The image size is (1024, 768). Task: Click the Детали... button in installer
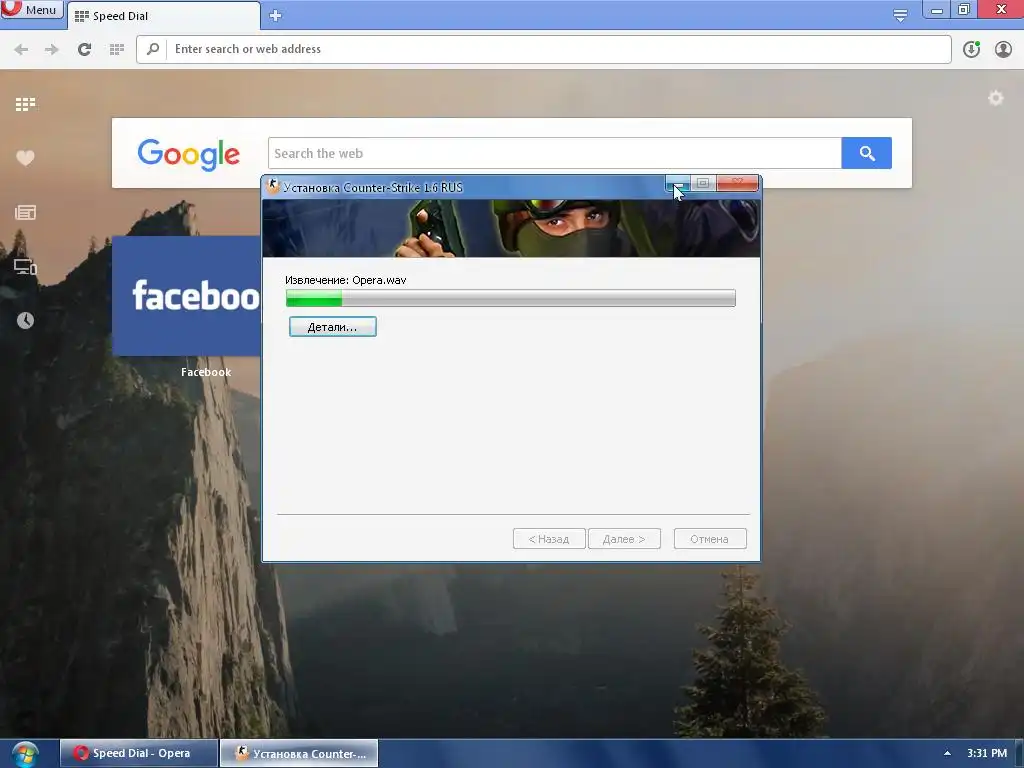pos(333,327)
